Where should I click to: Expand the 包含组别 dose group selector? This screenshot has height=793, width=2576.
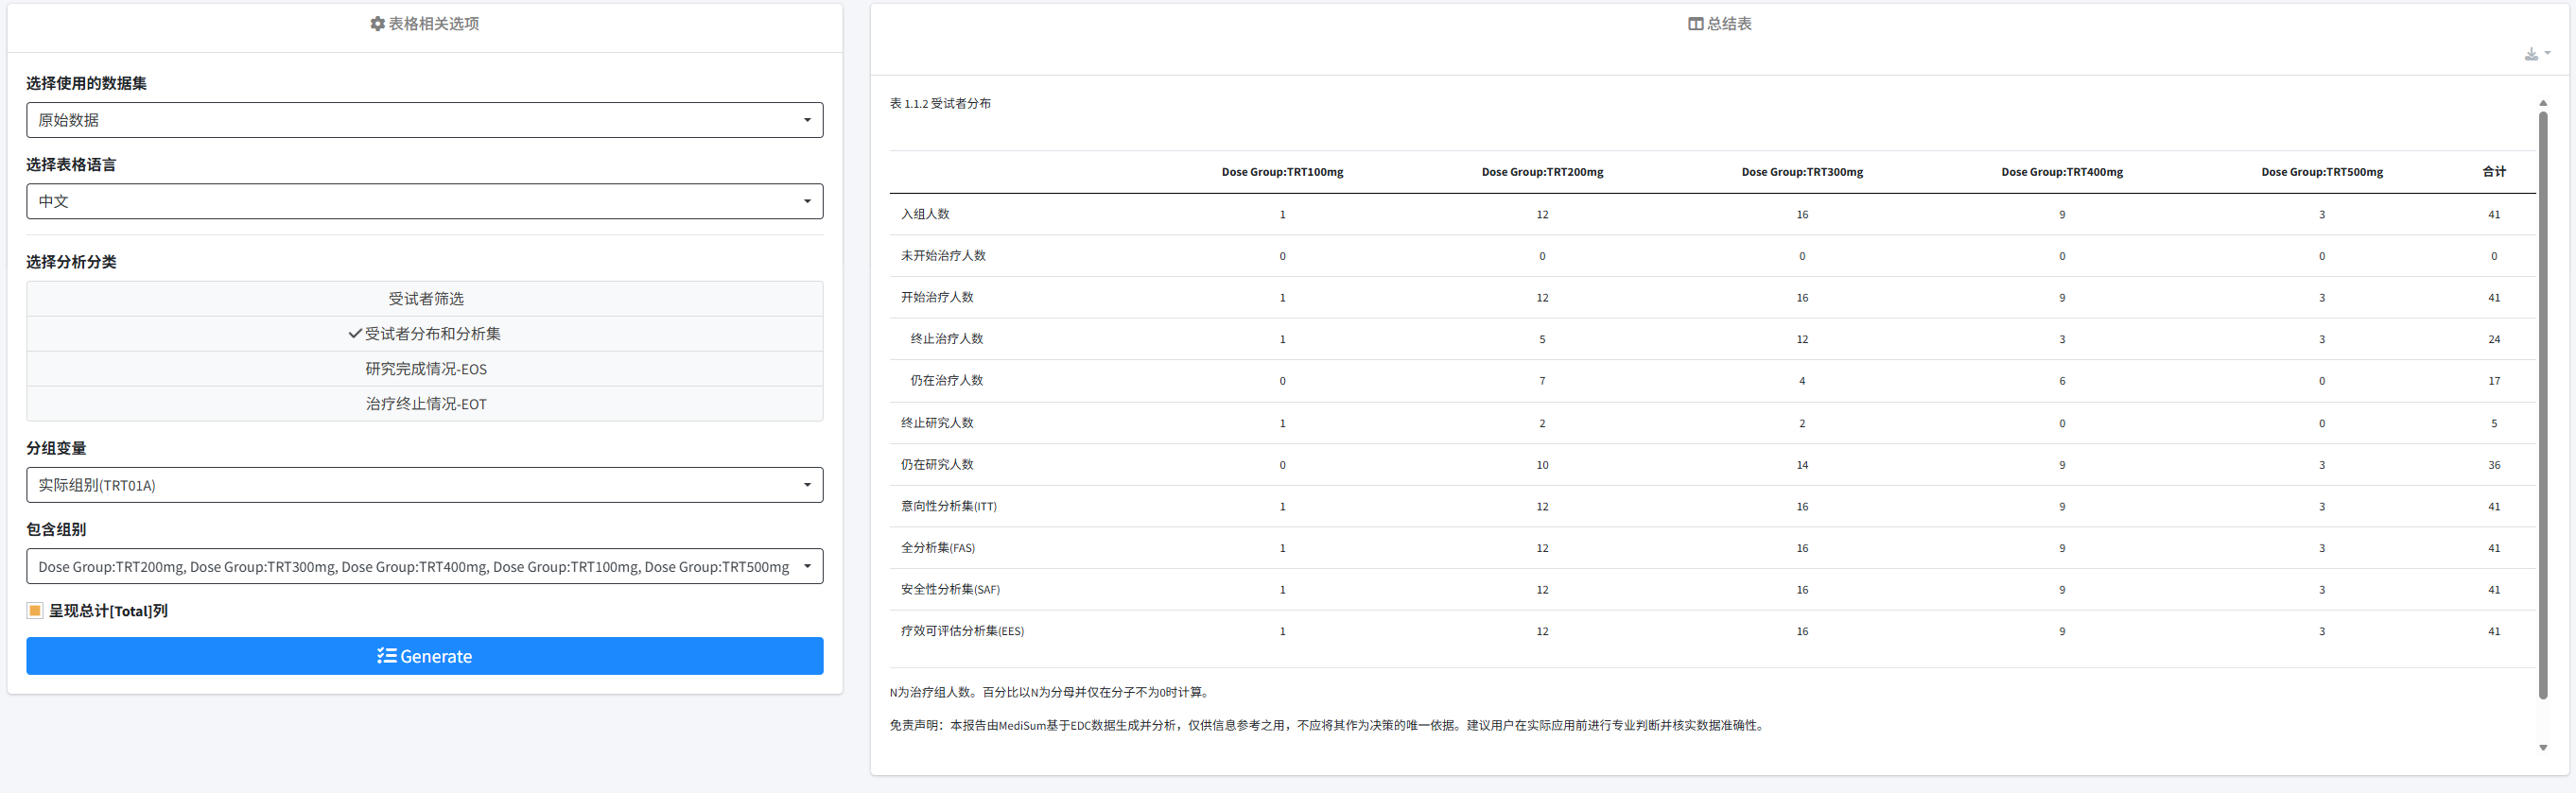pos(424,567)
